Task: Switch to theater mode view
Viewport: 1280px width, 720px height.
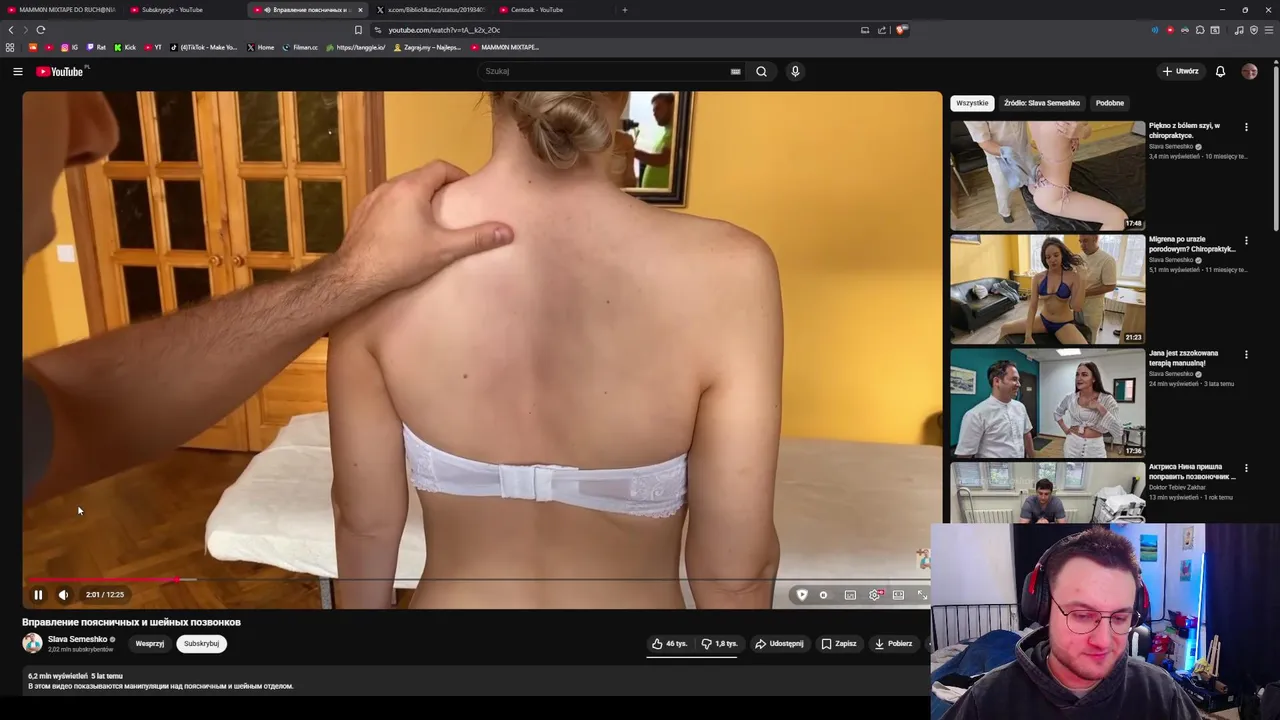Action: 898,595
